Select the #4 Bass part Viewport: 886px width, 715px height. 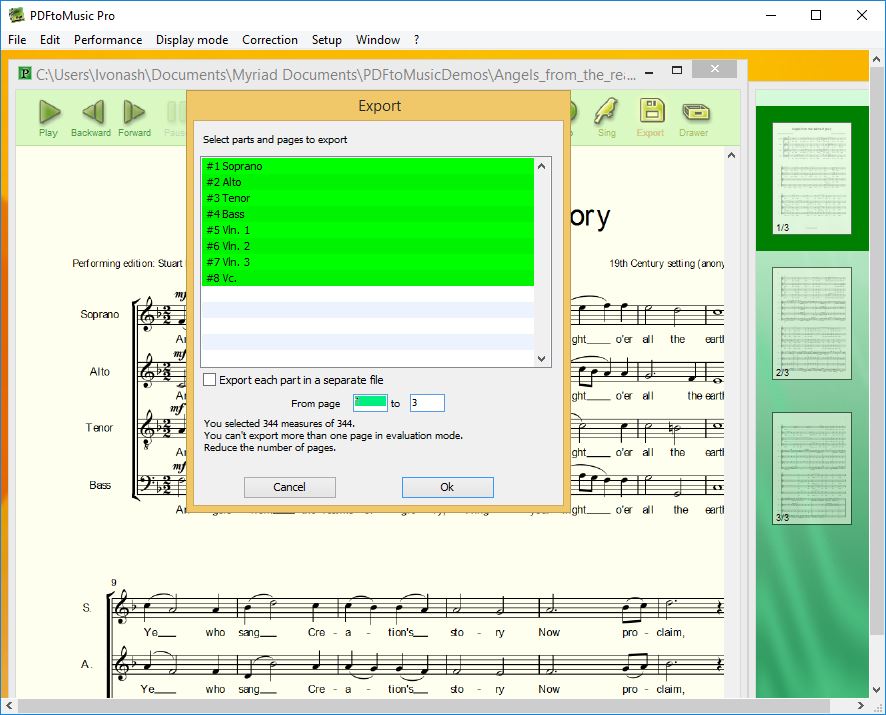367,214
